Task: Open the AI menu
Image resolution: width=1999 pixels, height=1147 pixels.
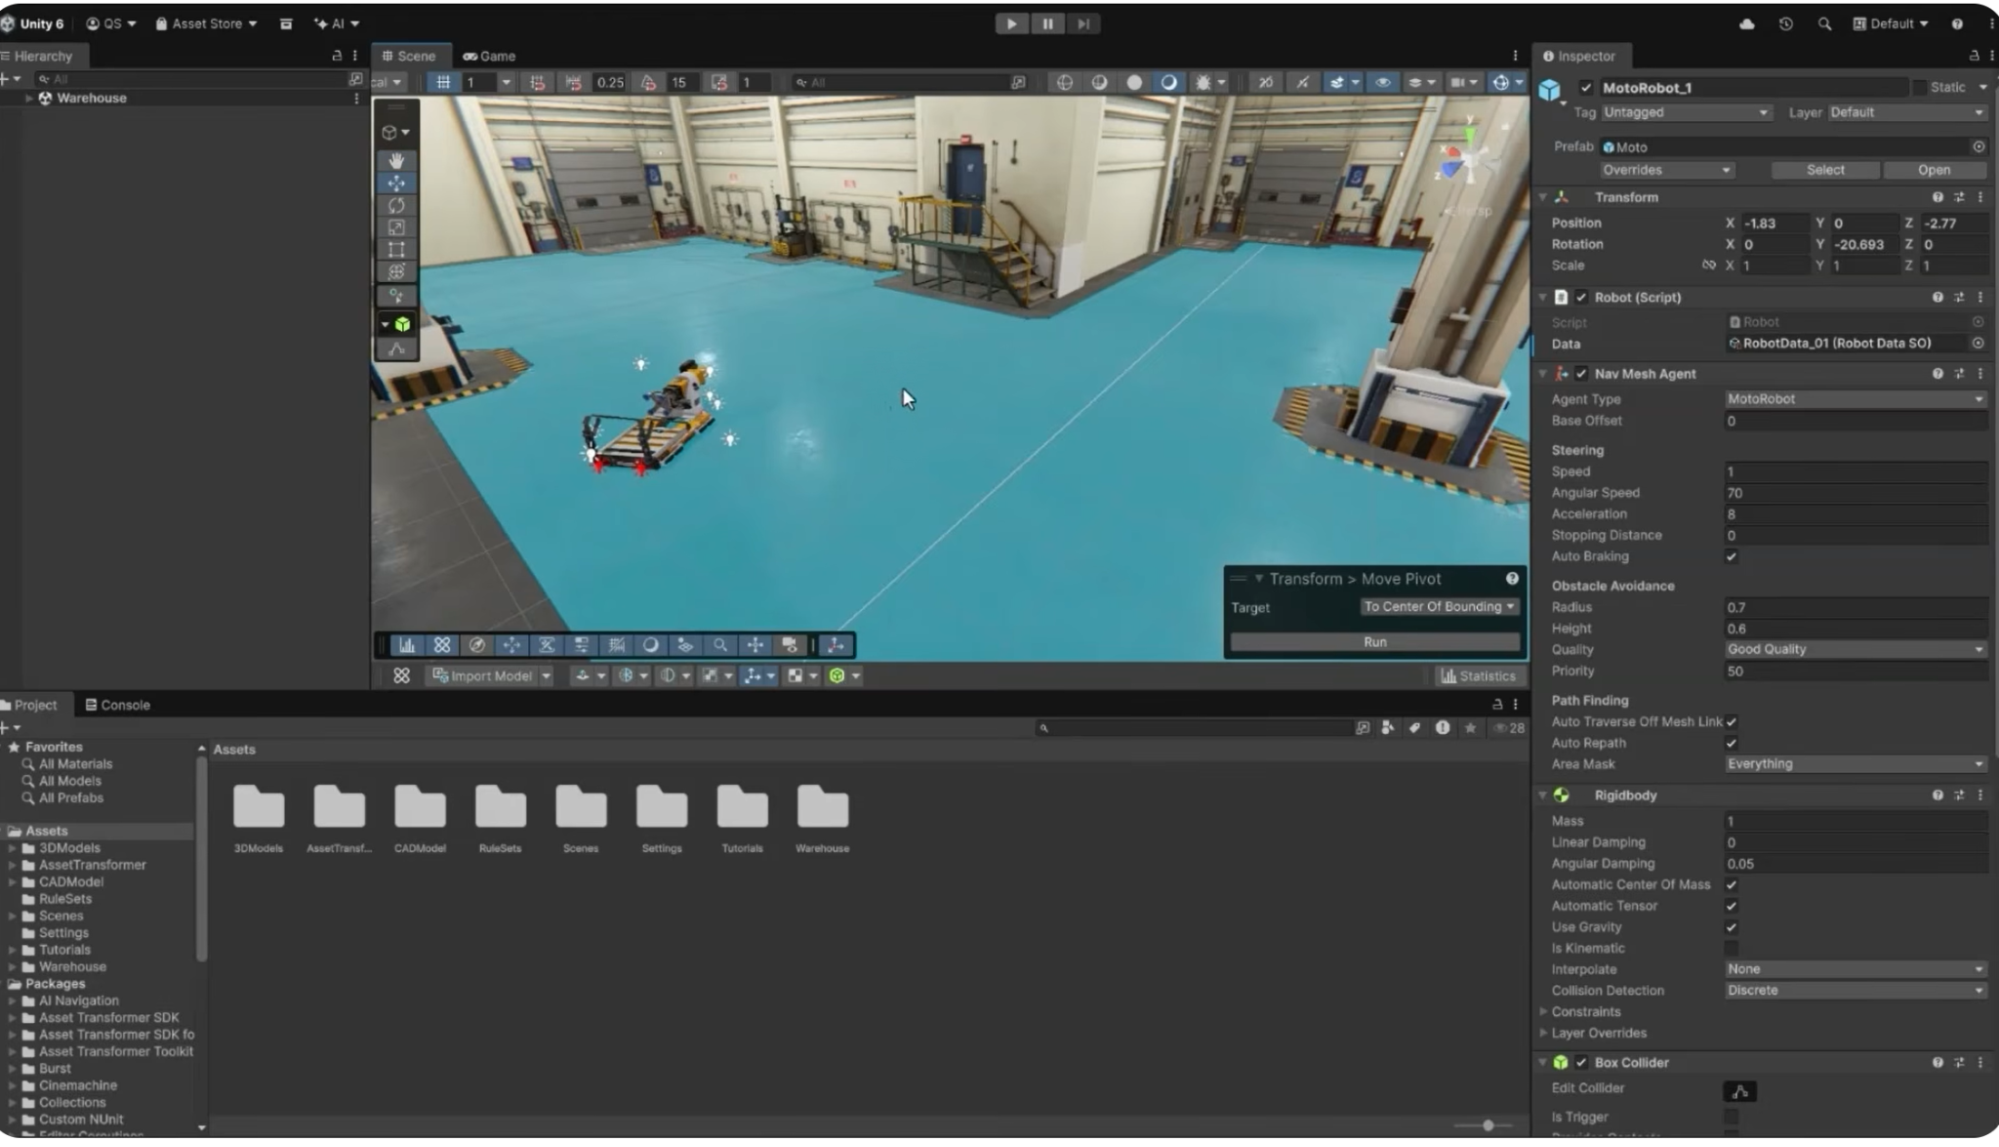Action: tap(336, 23)
